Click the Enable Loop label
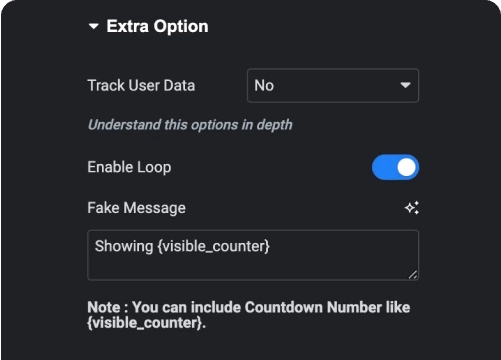The image size is (501, 360). tap(129, 167)
